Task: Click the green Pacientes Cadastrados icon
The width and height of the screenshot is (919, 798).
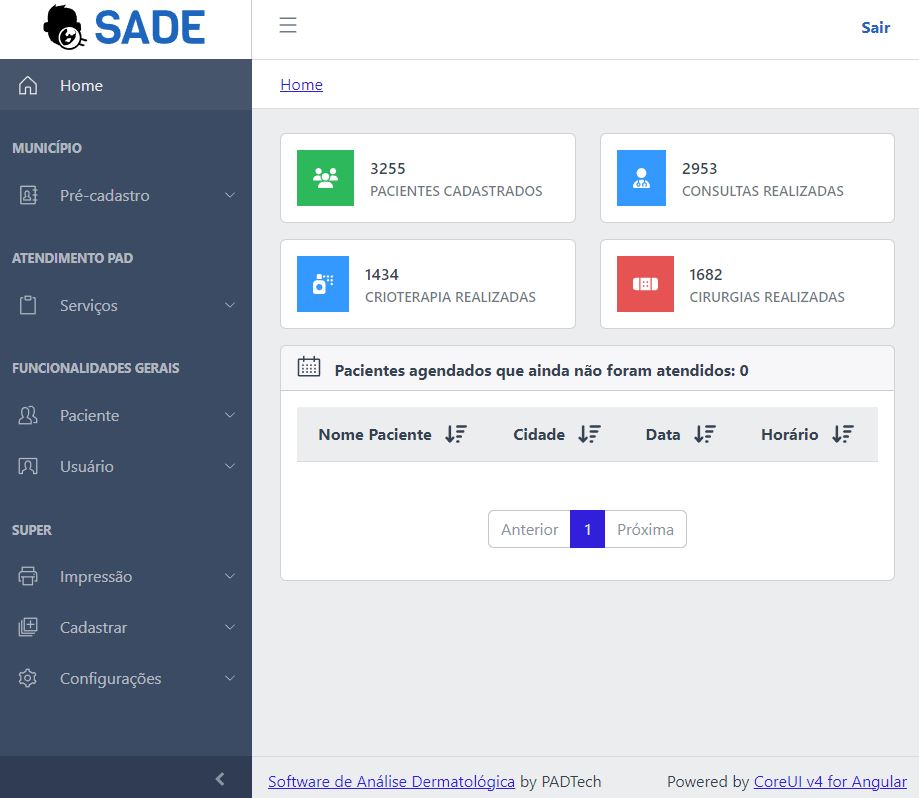Action: click(324, 177)
